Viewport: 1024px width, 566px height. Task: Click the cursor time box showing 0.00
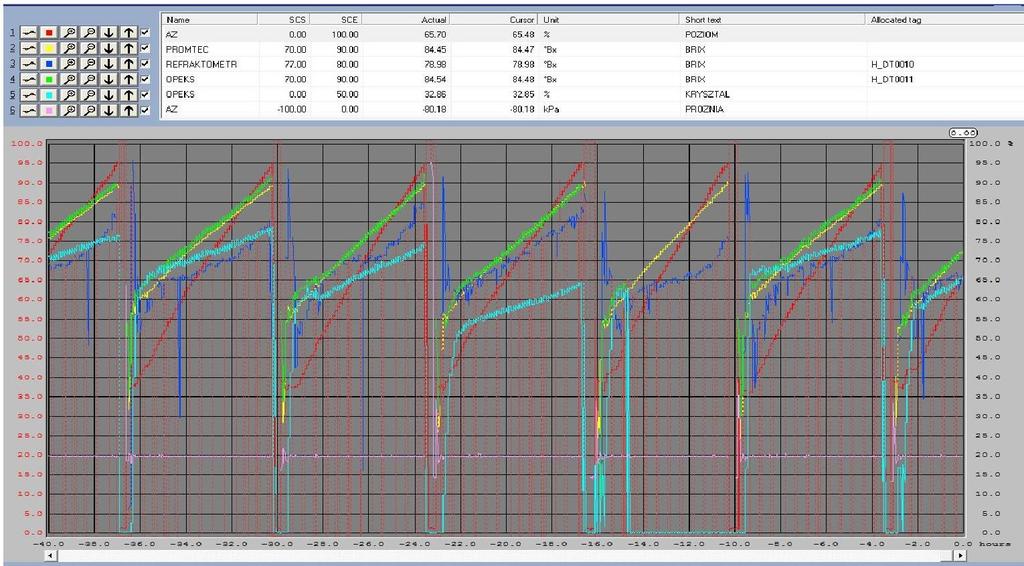[x=963, y=133]
